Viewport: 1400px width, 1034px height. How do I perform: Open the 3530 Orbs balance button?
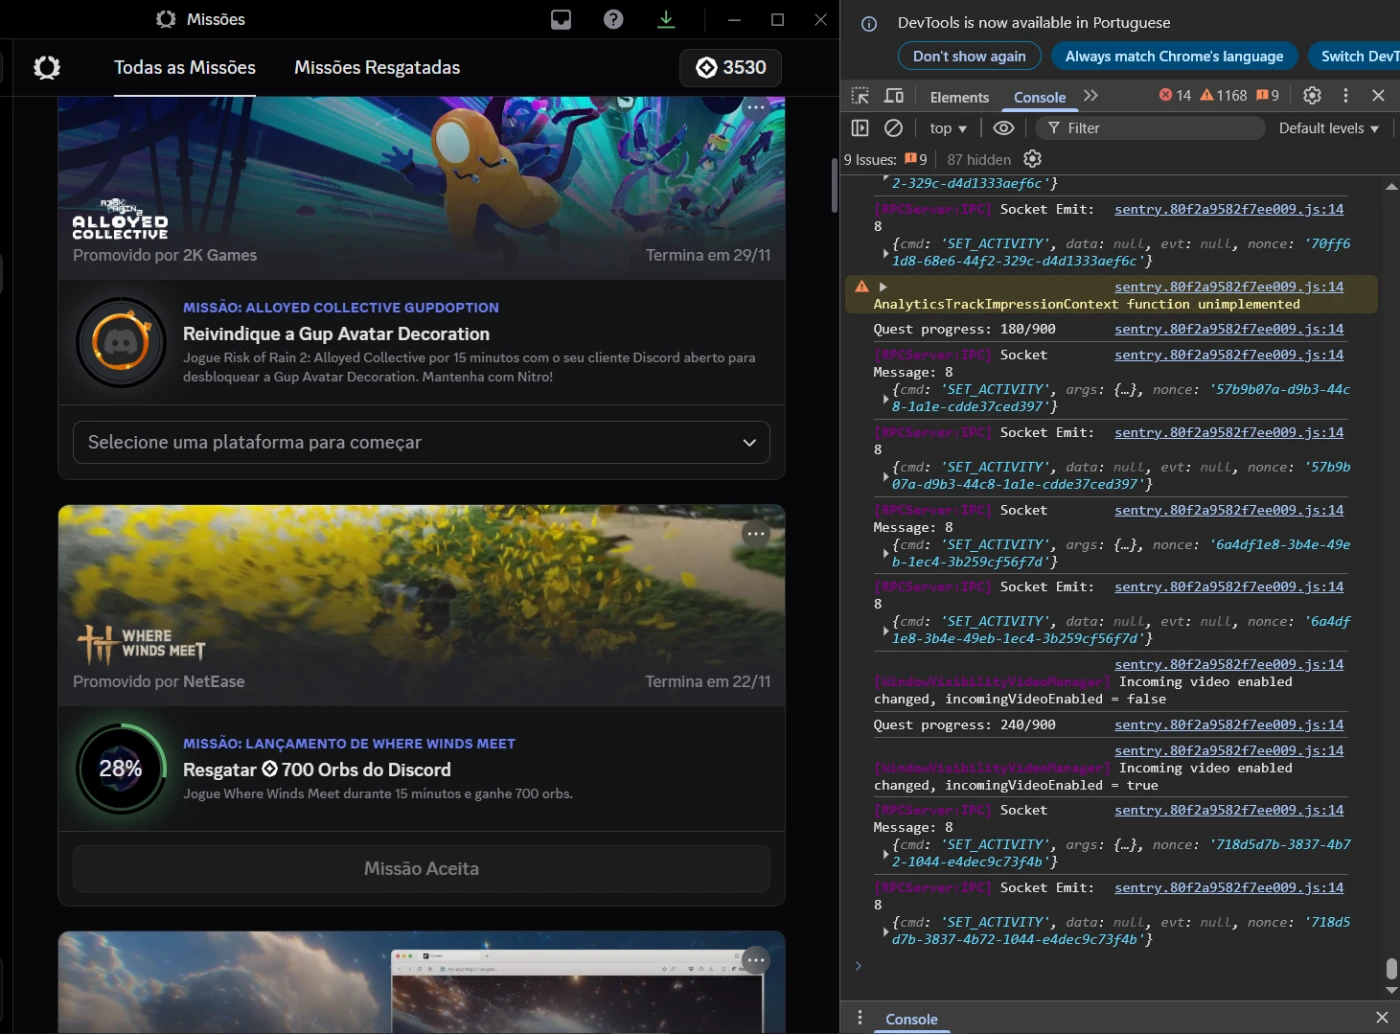(731, 68)
